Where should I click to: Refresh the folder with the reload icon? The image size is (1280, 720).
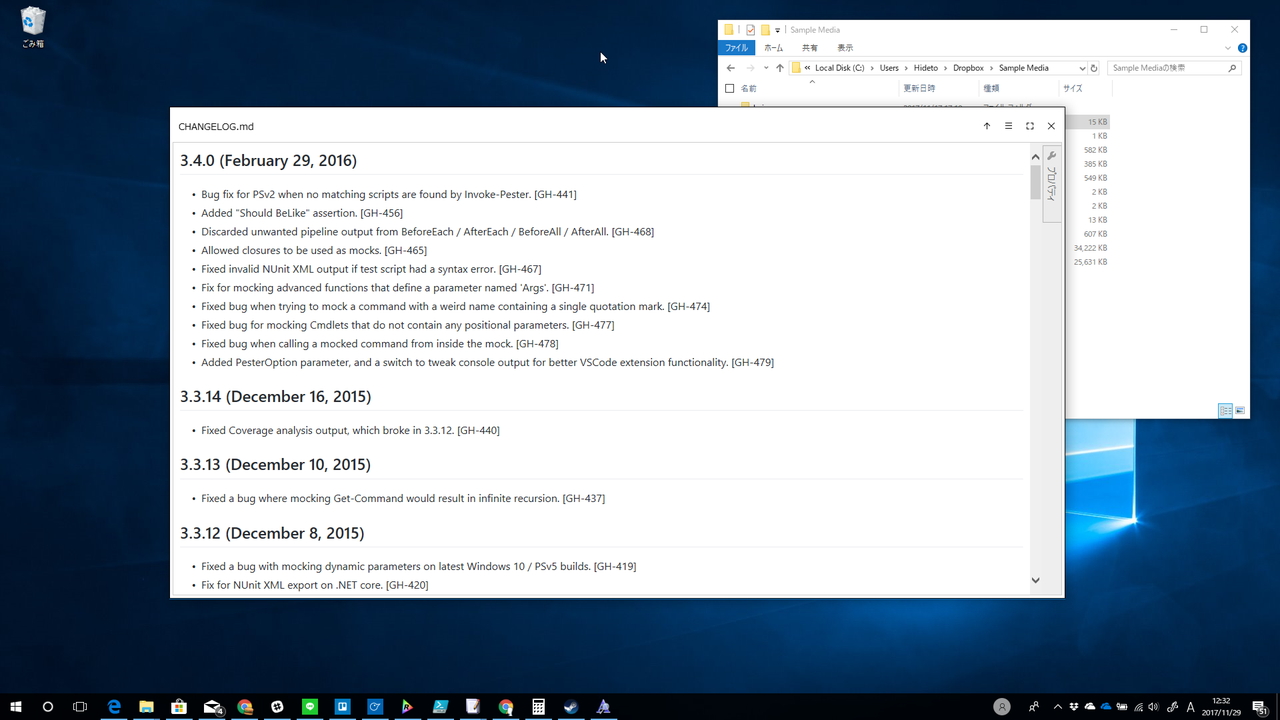pos(1094,67)
